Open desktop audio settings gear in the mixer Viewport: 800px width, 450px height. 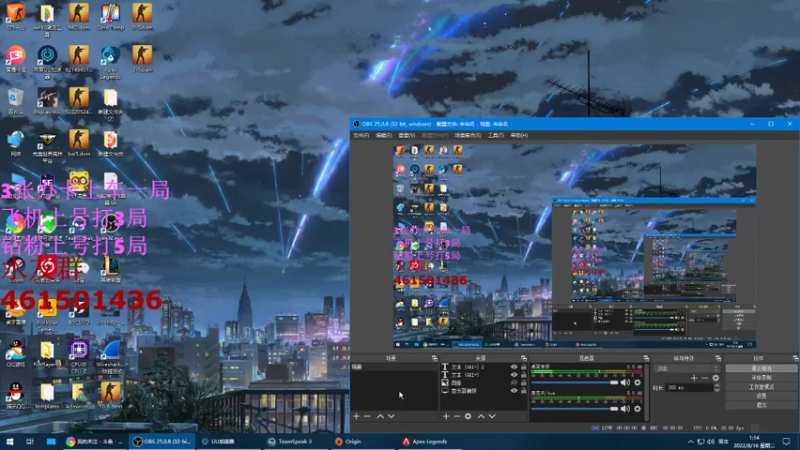pos(637,383)
